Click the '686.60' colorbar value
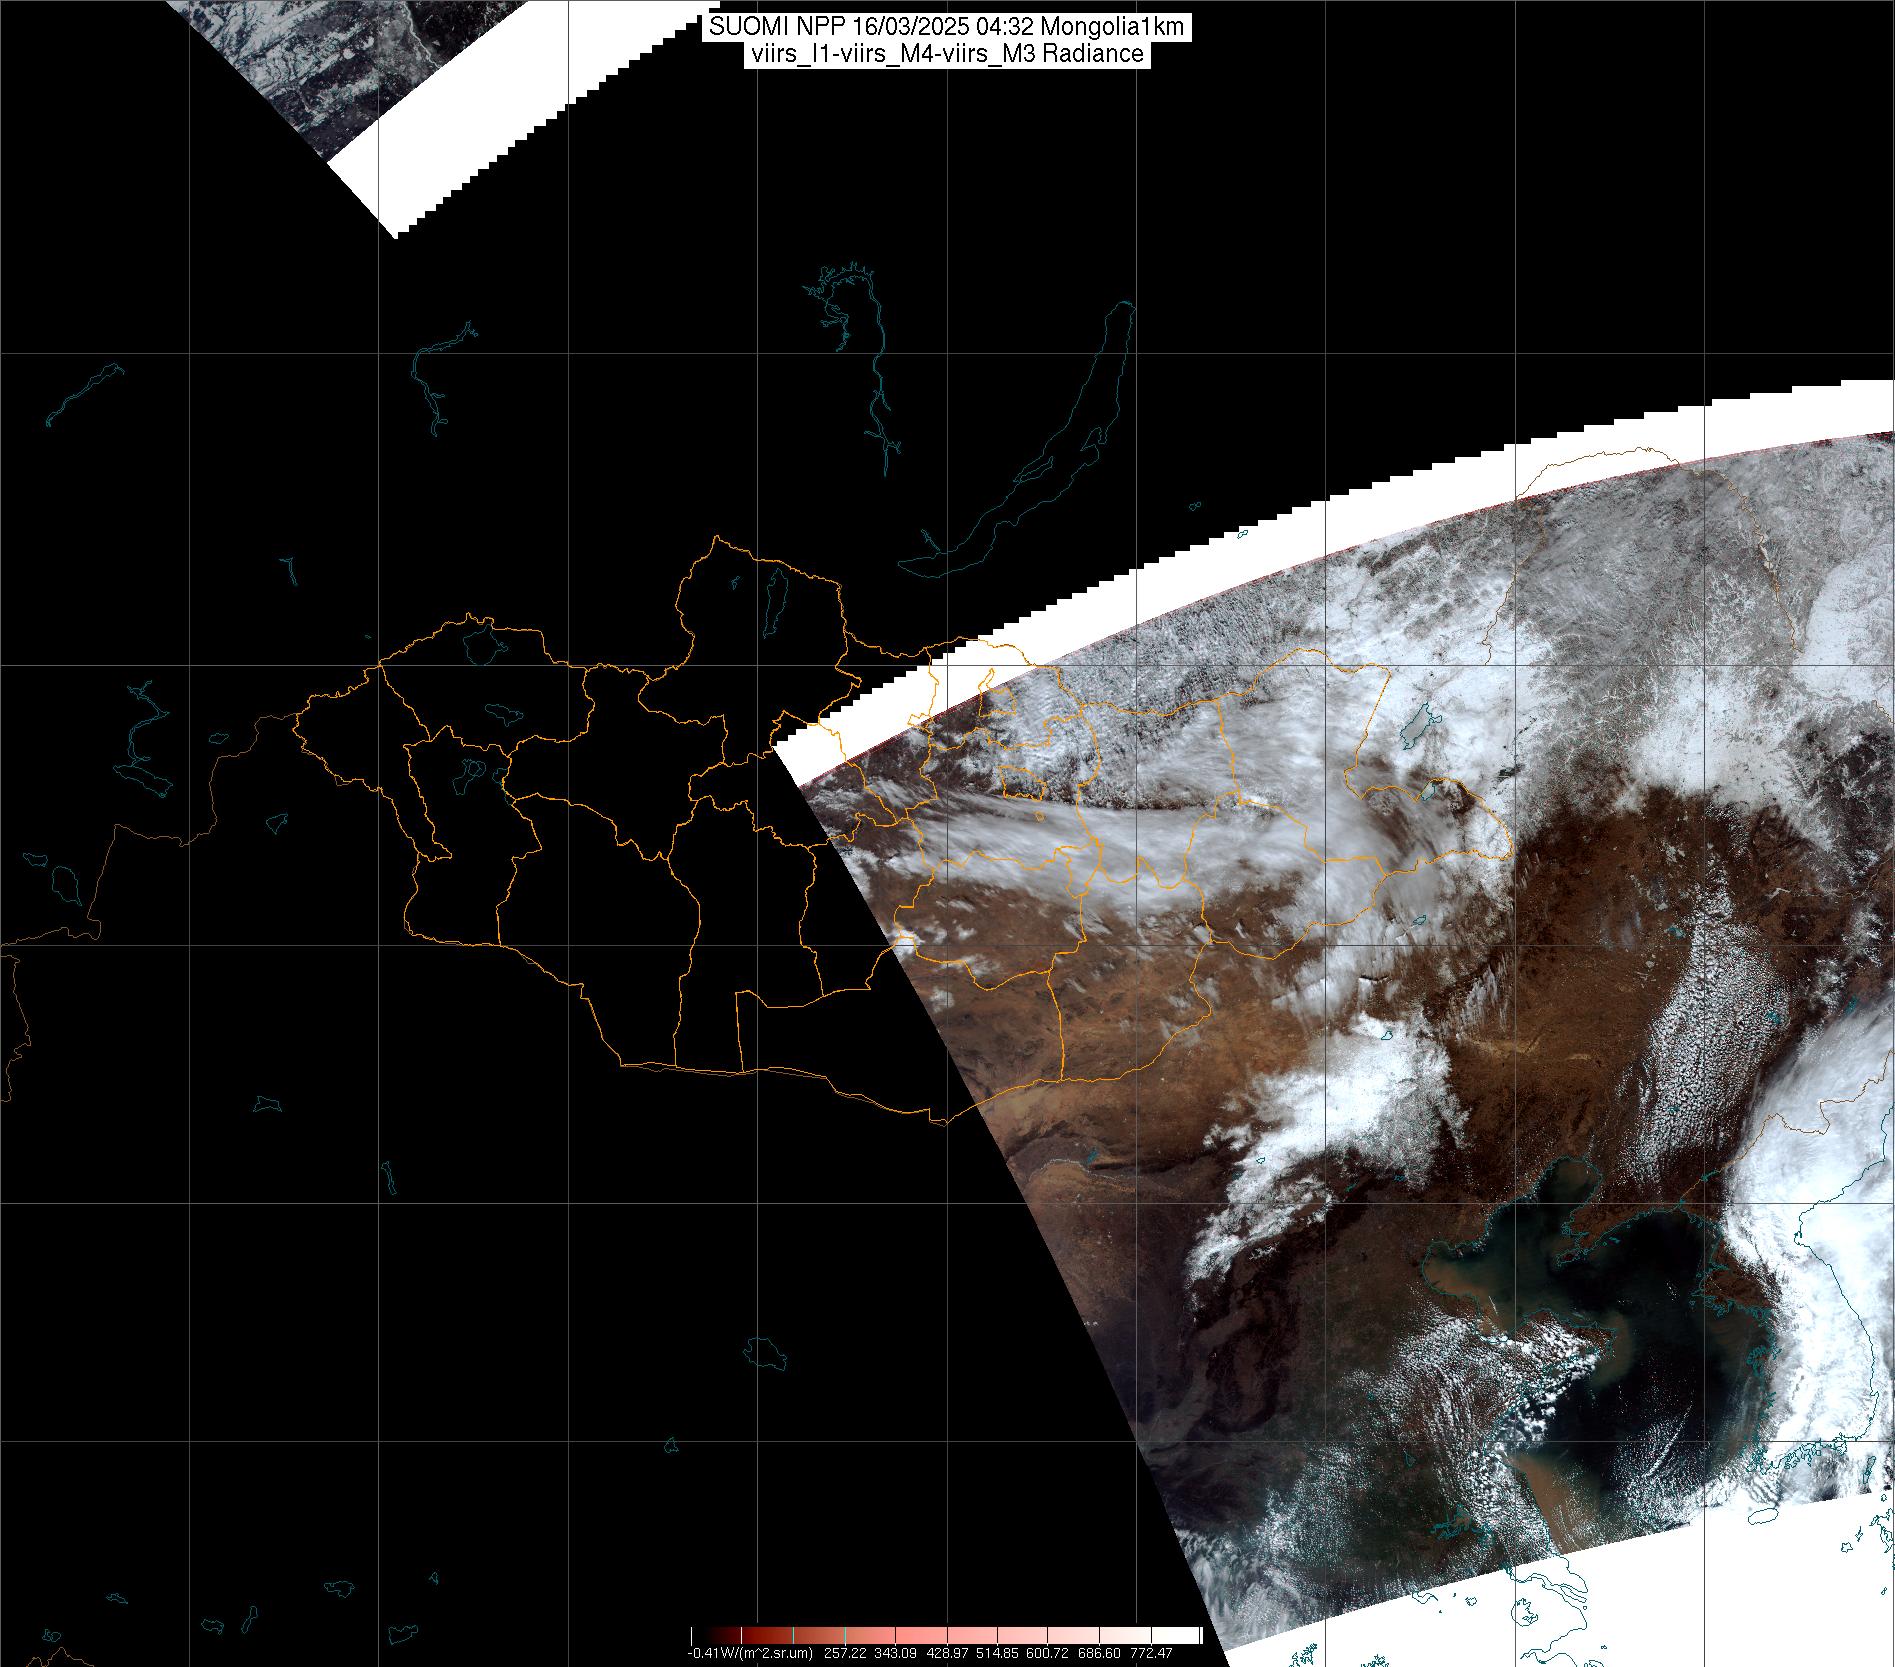The height and width of the screenshot is (1667, 1895). click(x=1099, y=1653)
